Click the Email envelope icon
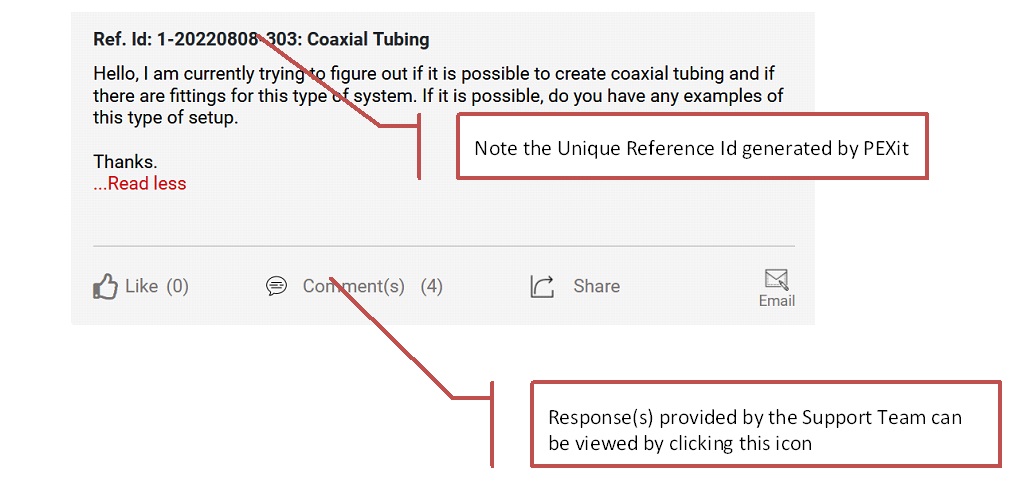This screenshot has height=482, width=1017. point(776,280)
